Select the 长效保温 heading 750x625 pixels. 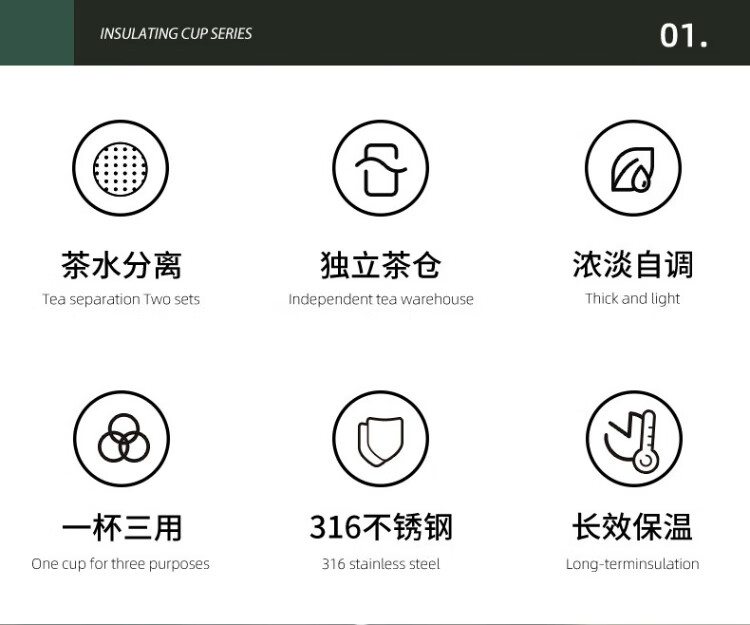pyautogui.click(x=632, y=527)
